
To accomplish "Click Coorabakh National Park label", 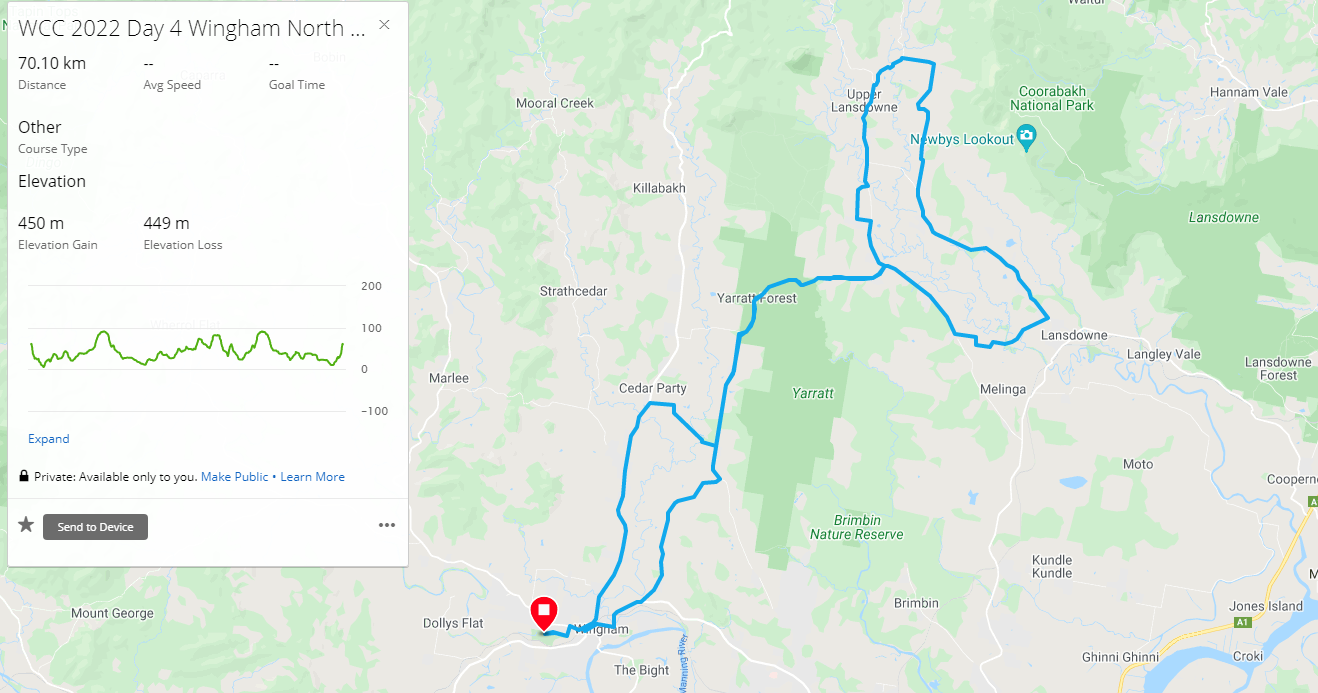I will point(1052,98).
